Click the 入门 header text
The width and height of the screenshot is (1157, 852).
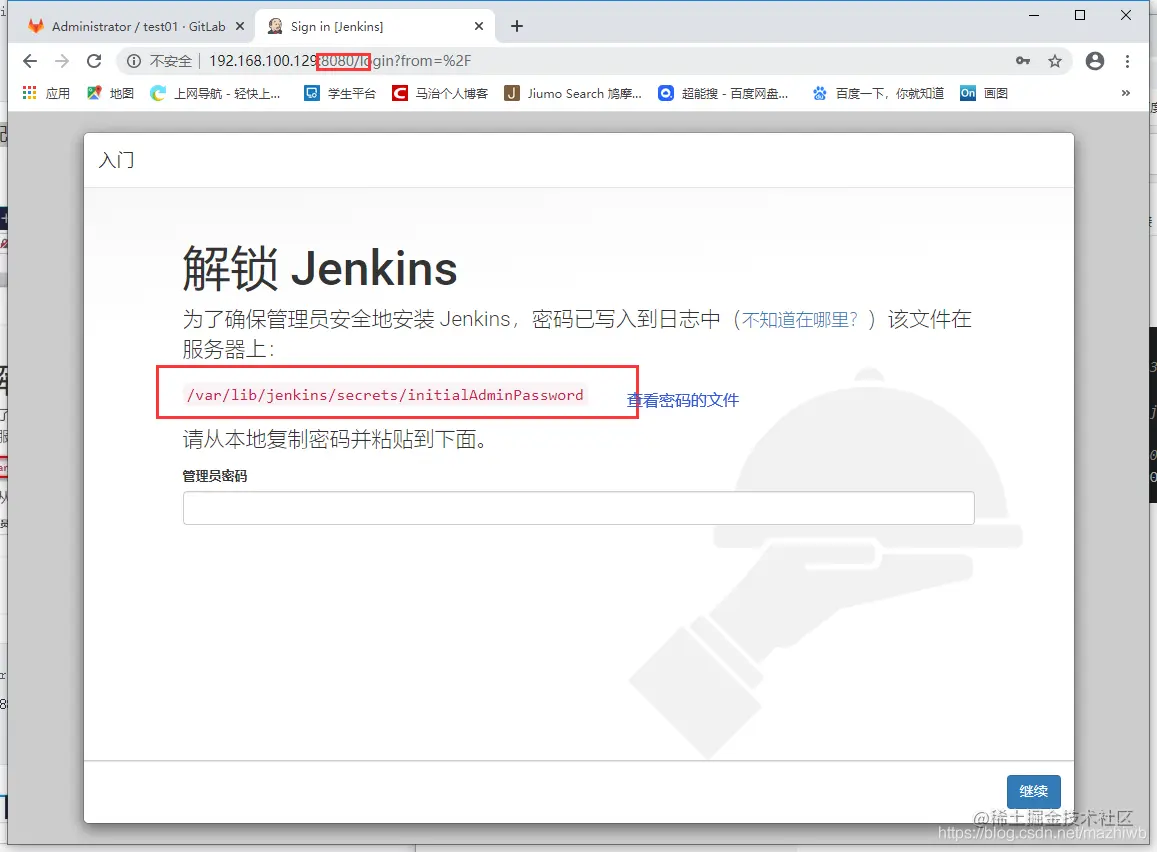[117, 160]
